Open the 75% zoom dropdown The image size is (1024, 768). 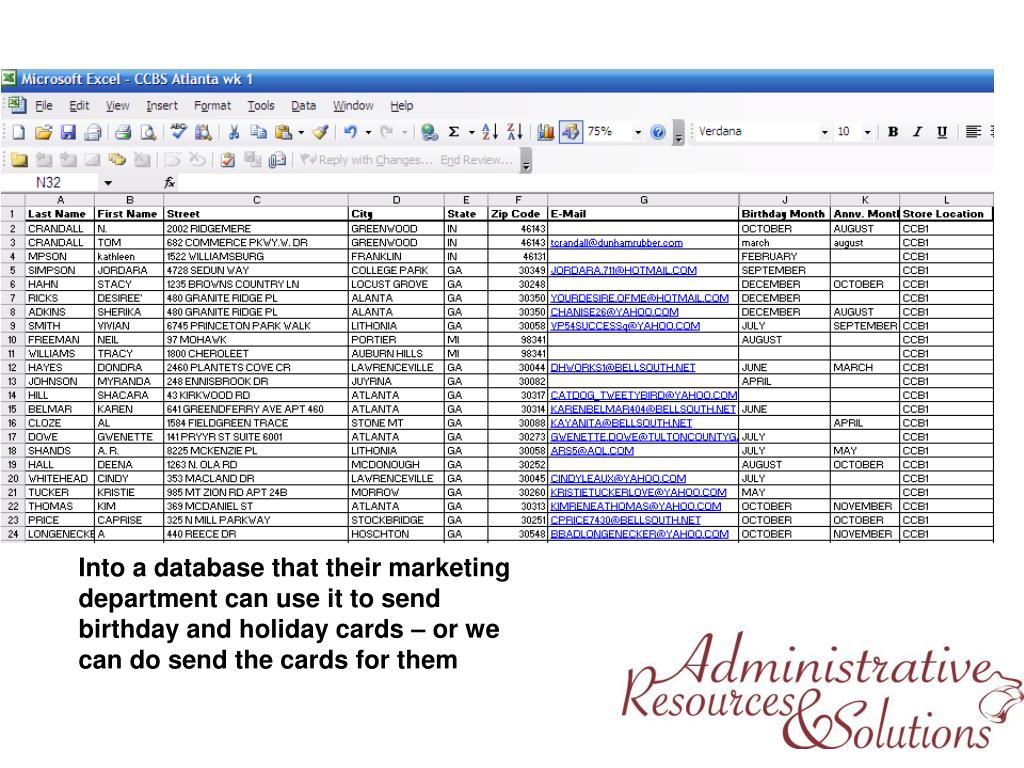tap(638, 133)
